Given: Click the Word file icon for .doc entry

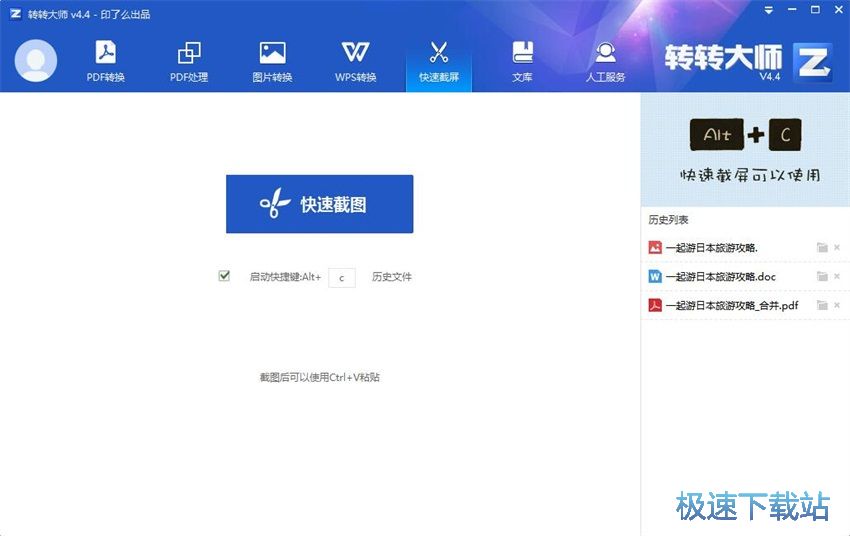Looking at the screenshot, I should tap(655, 276).
